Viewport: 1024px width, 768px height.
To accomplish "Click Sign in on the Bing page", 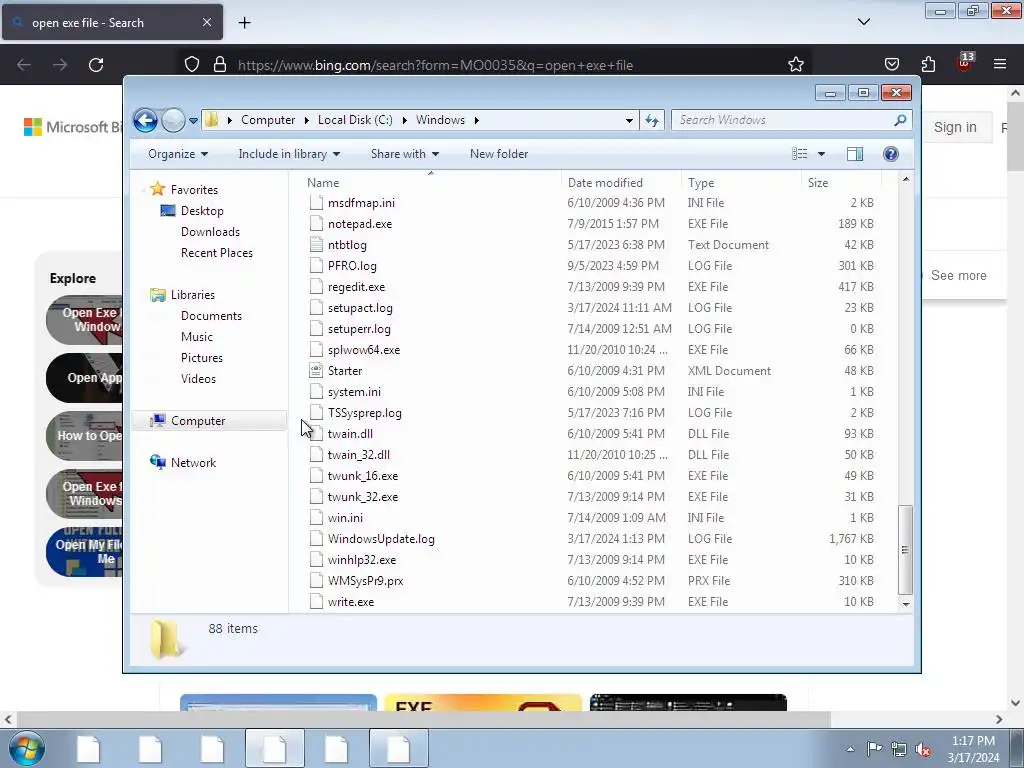I will (x=955, y=127).
